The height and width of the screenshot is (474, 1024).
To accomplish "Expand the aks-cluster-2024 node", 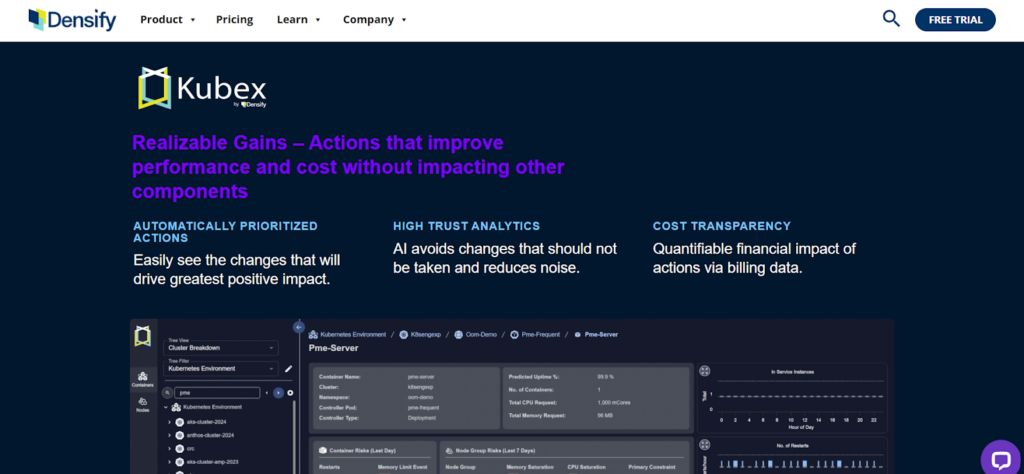I will (x=170, y=422).
